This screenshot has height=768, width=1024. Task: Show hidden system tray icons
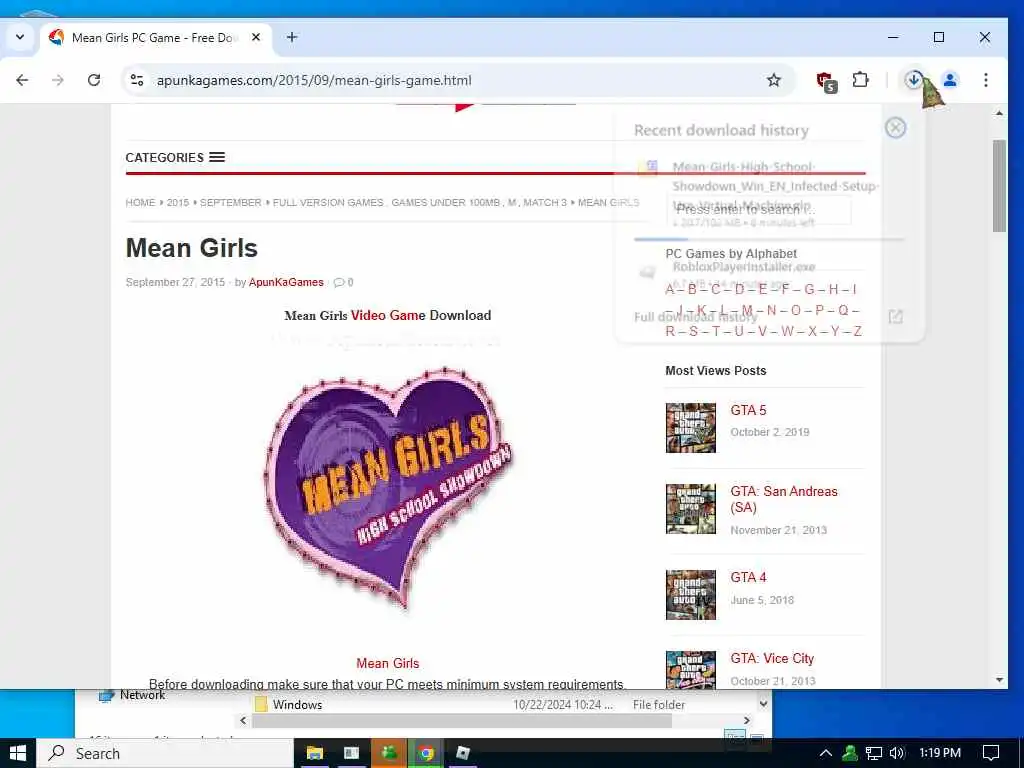pyautogui.click(x=825, y=753)
